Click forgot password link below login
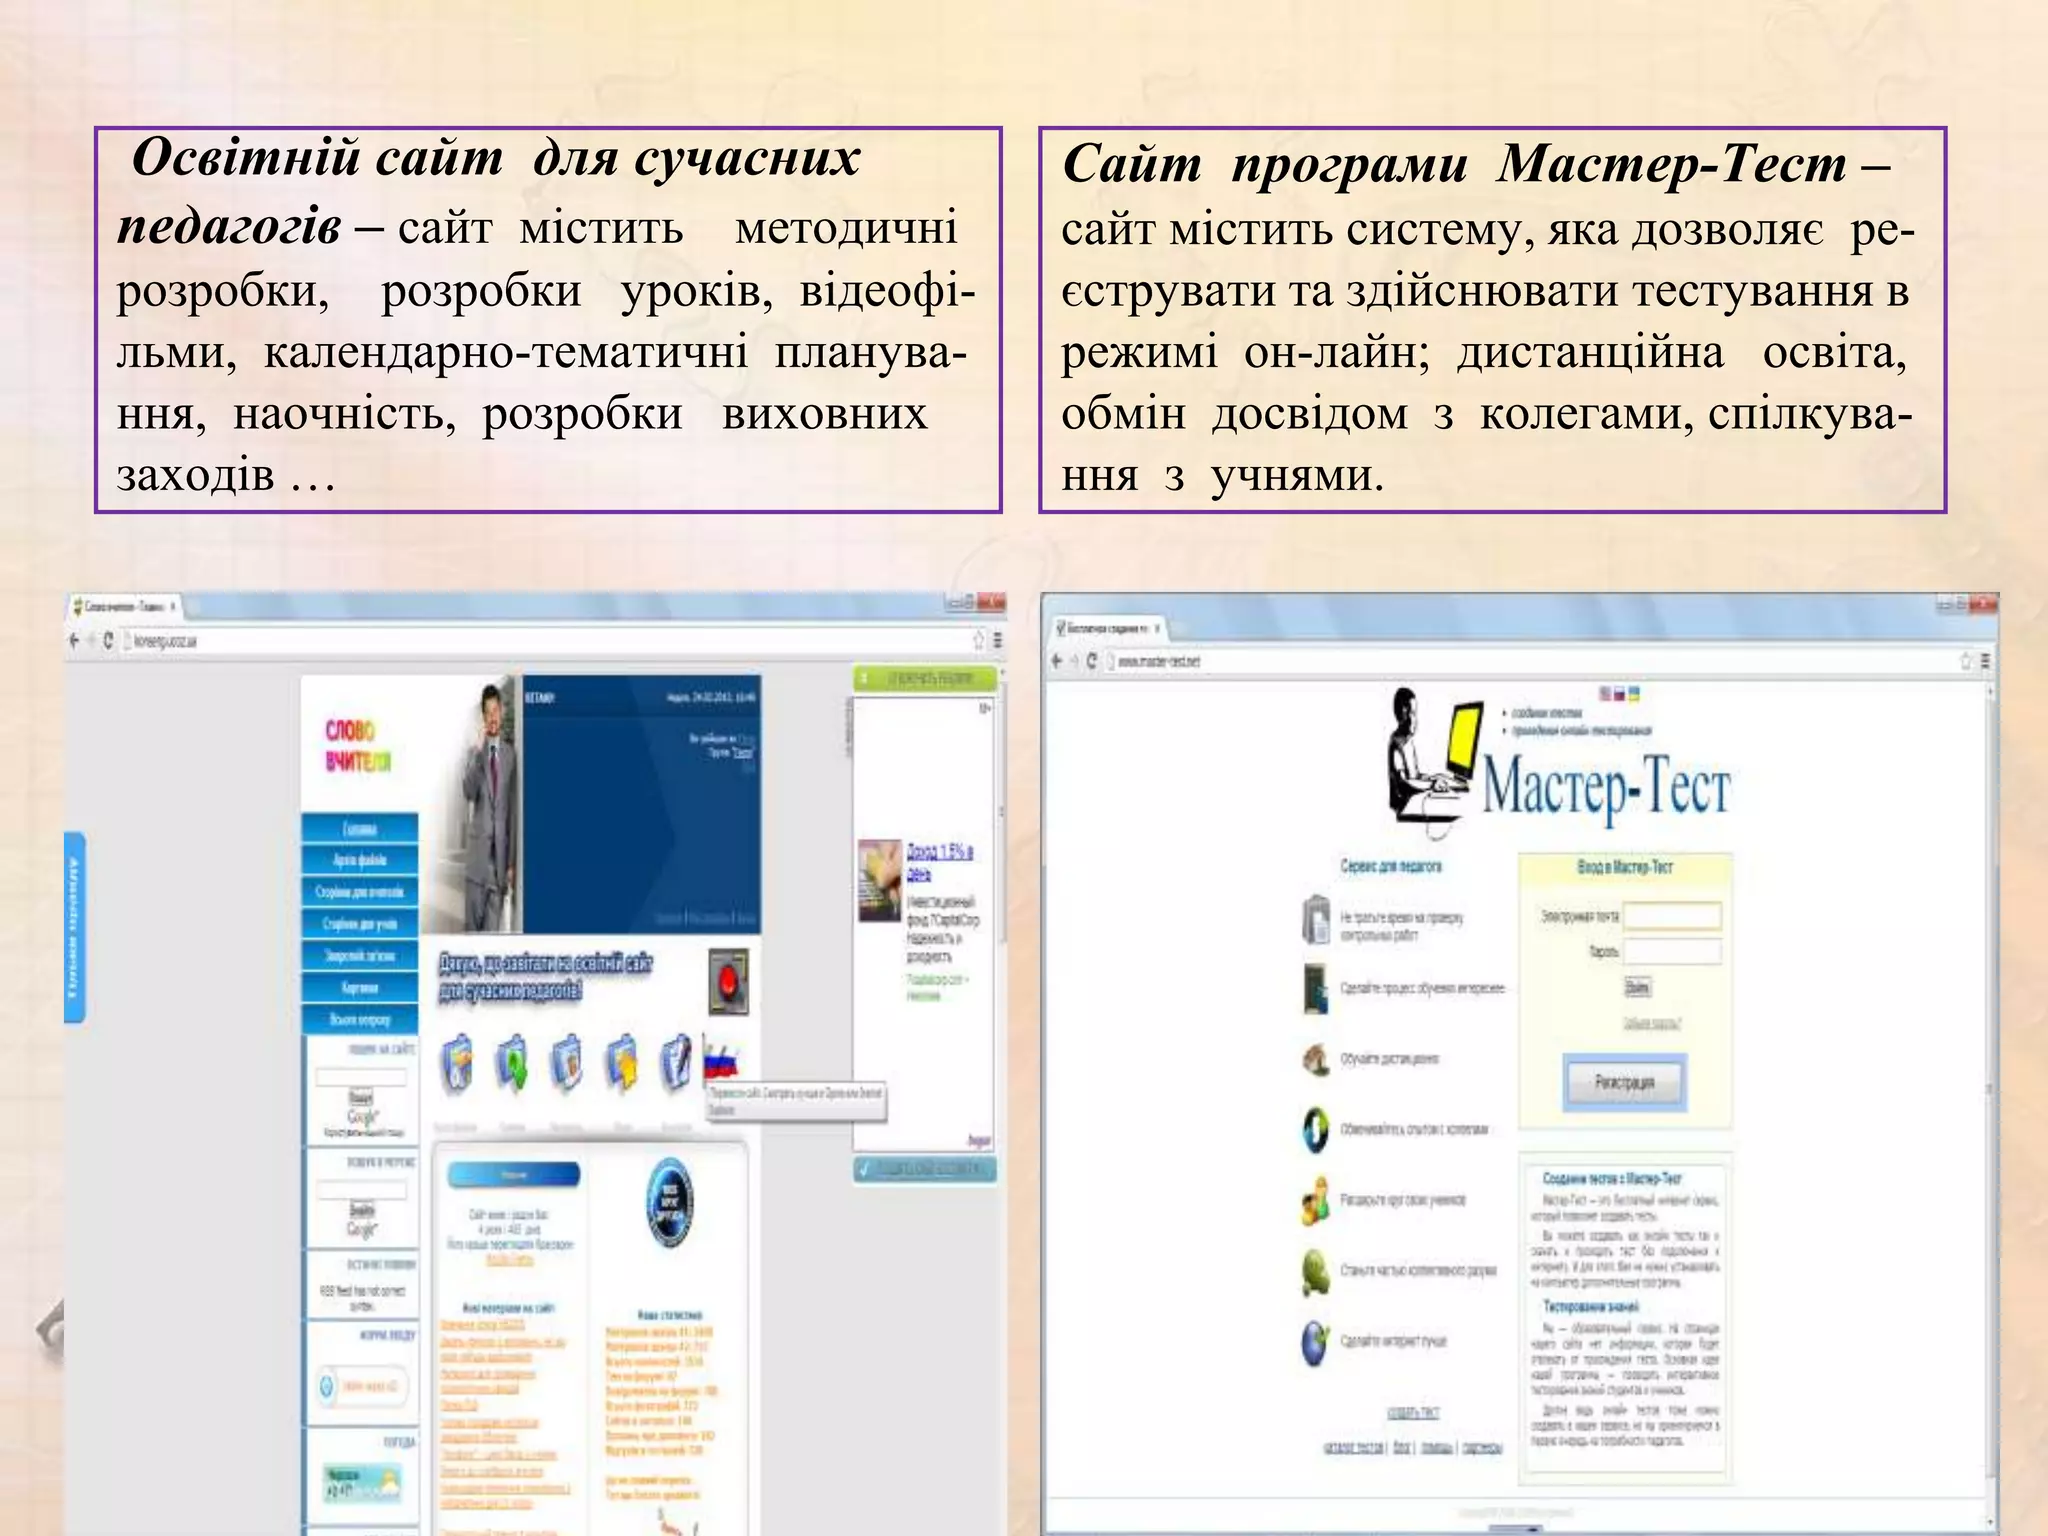The image size is (2048, 1536). pyautogui.click(x=1652, y=1023)
